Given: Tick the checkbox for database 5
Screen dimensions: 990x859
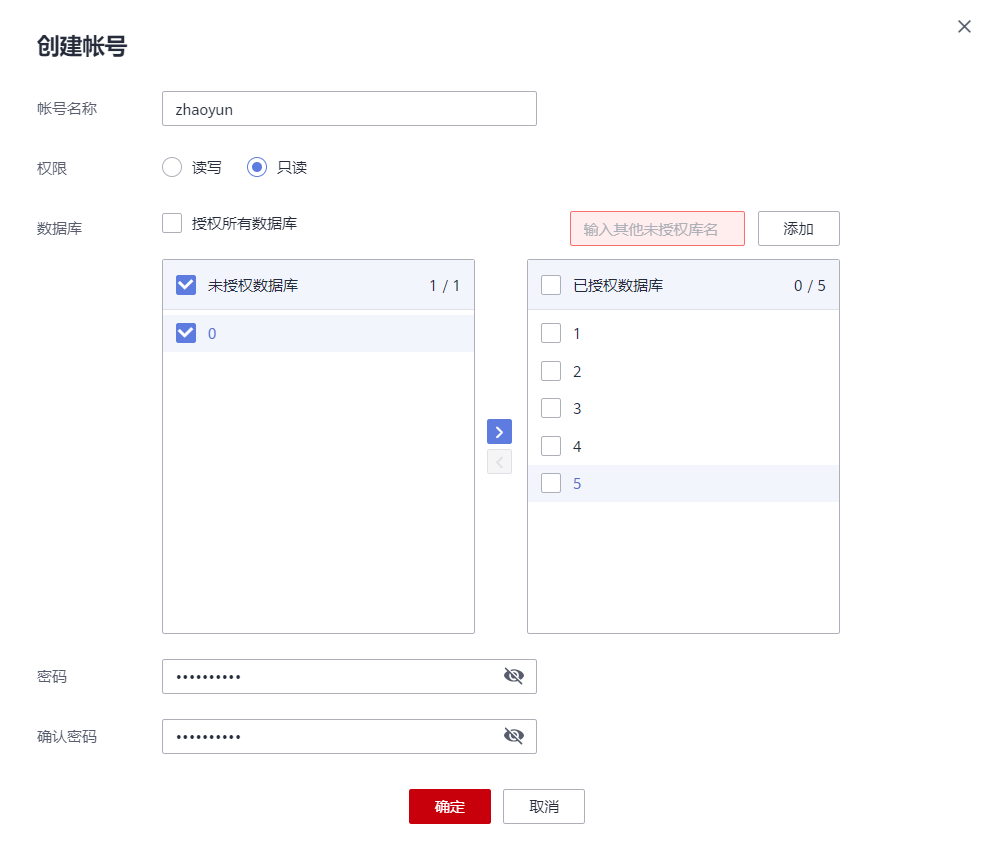Looking at the screenshot, I should 551,483.
